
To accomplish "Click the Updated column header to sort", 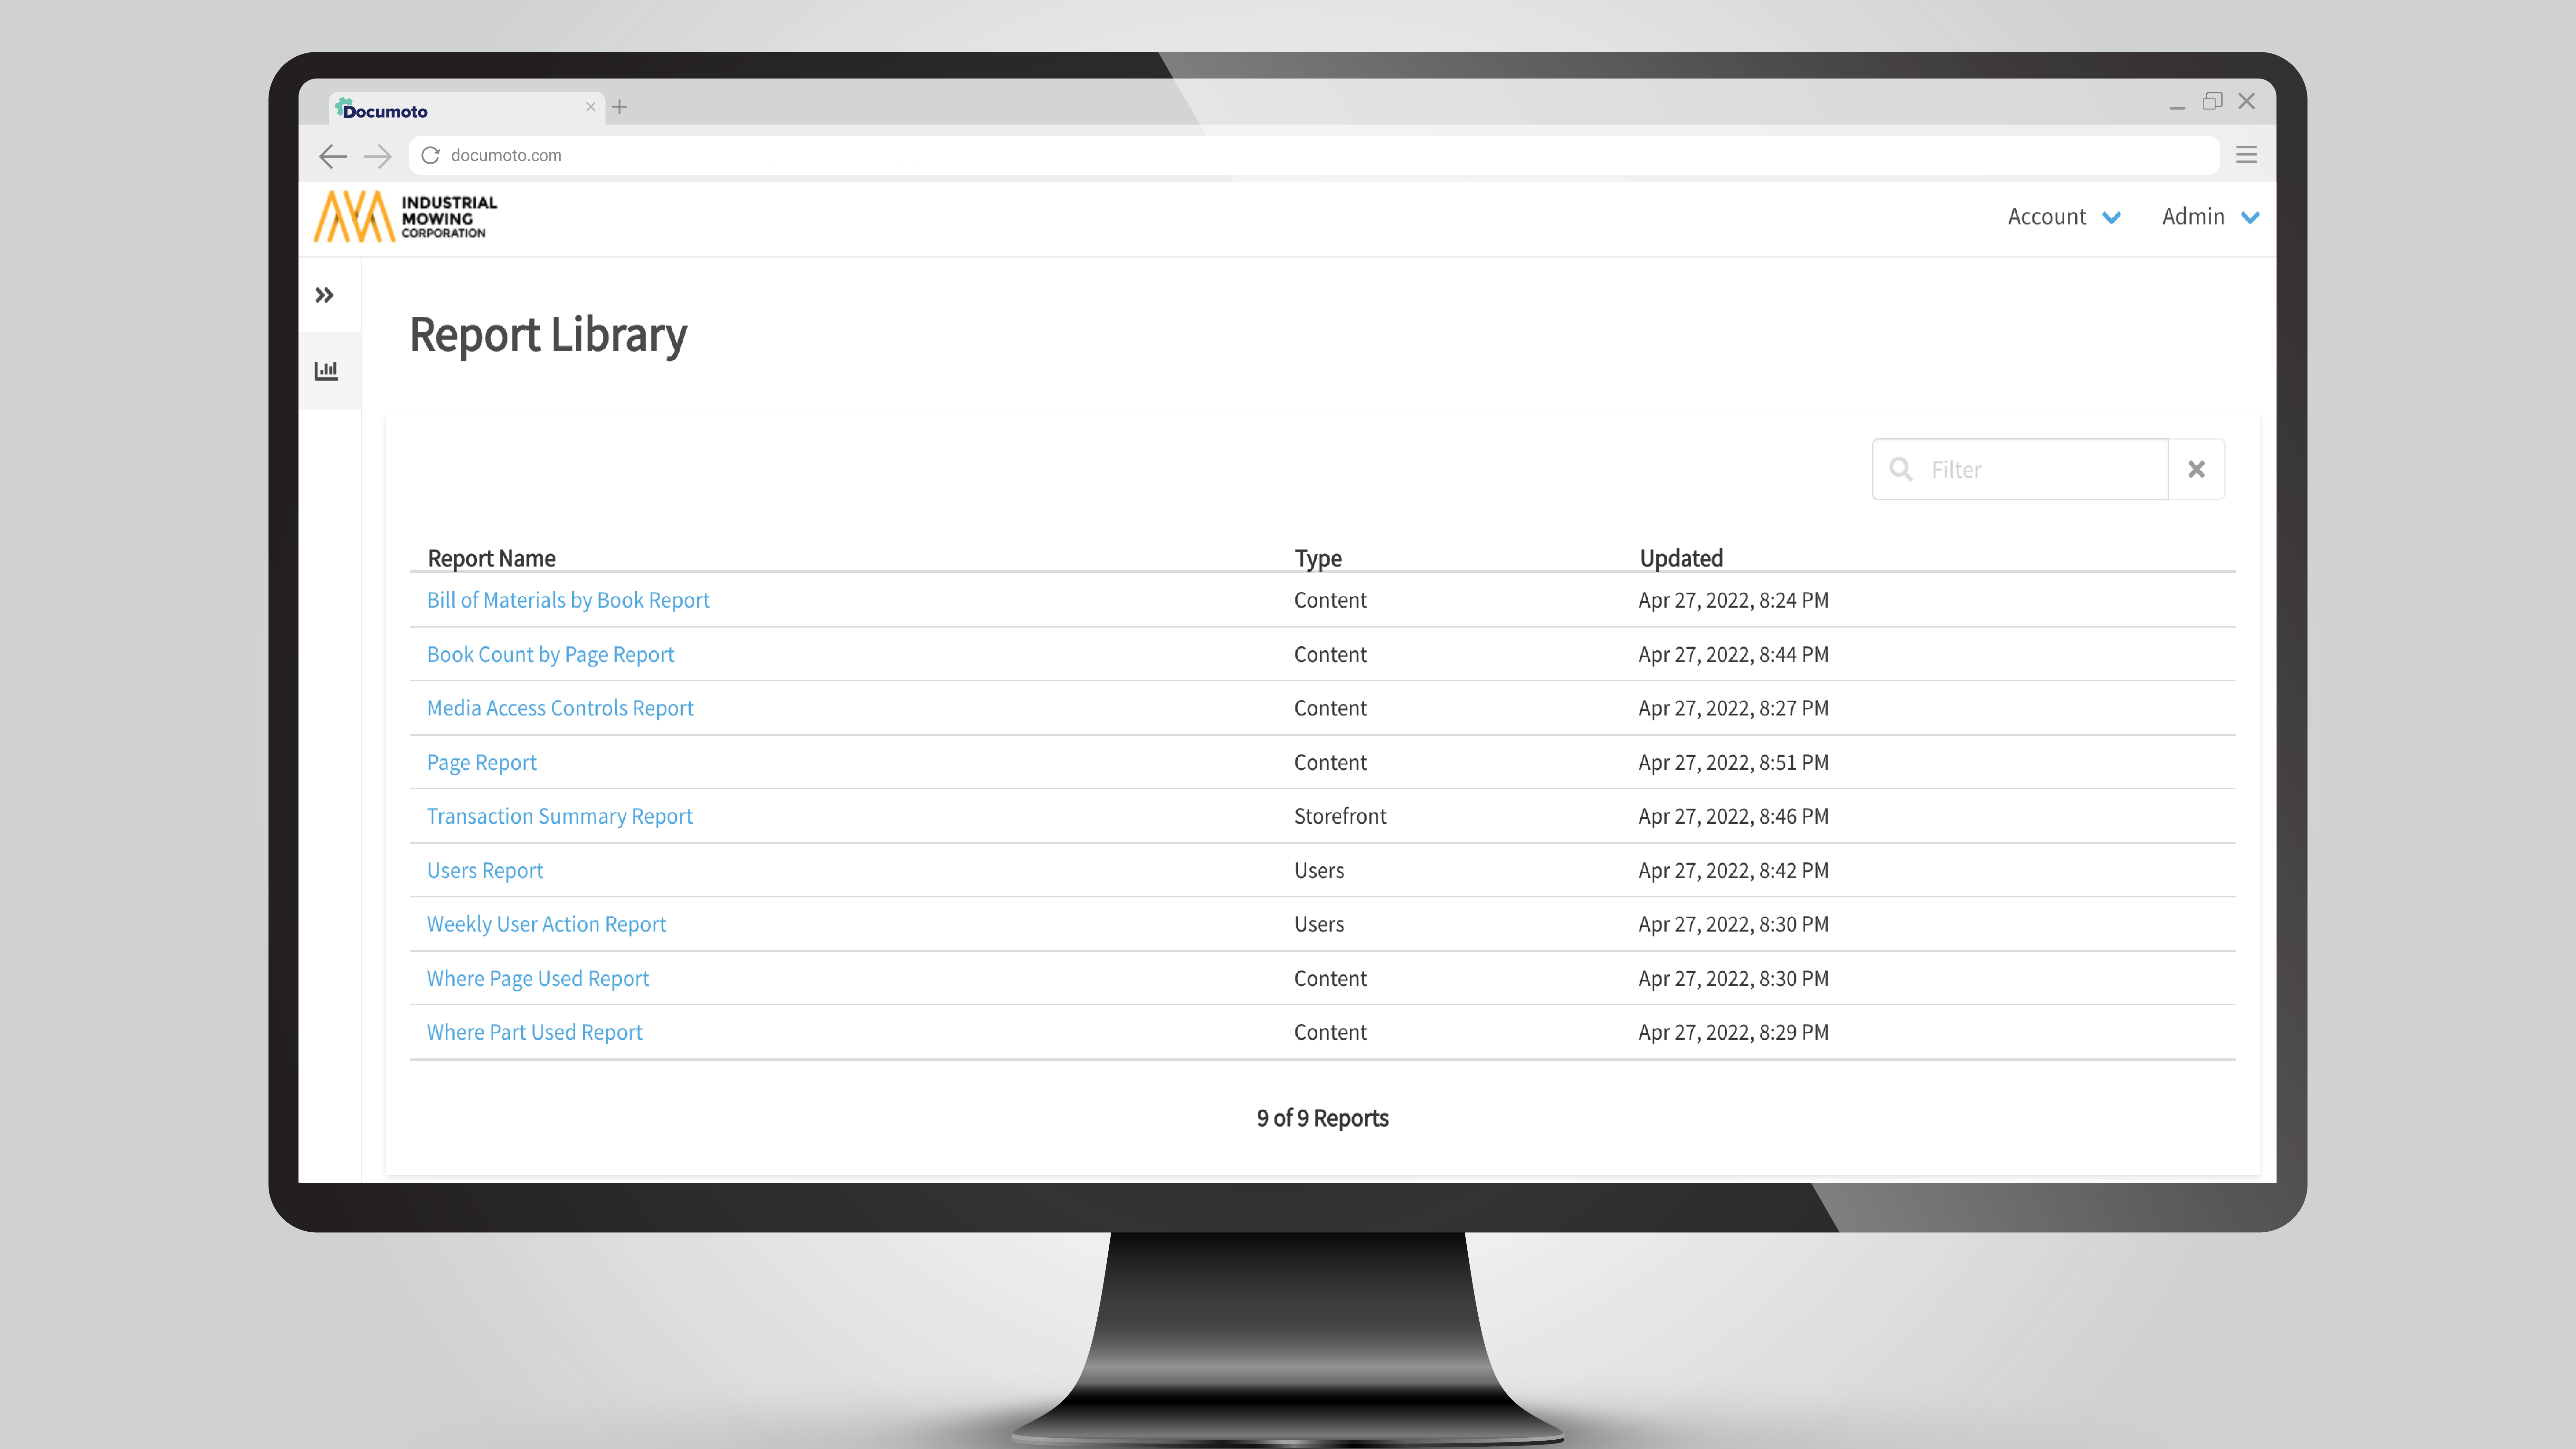I will click(x=1681, y=557).
